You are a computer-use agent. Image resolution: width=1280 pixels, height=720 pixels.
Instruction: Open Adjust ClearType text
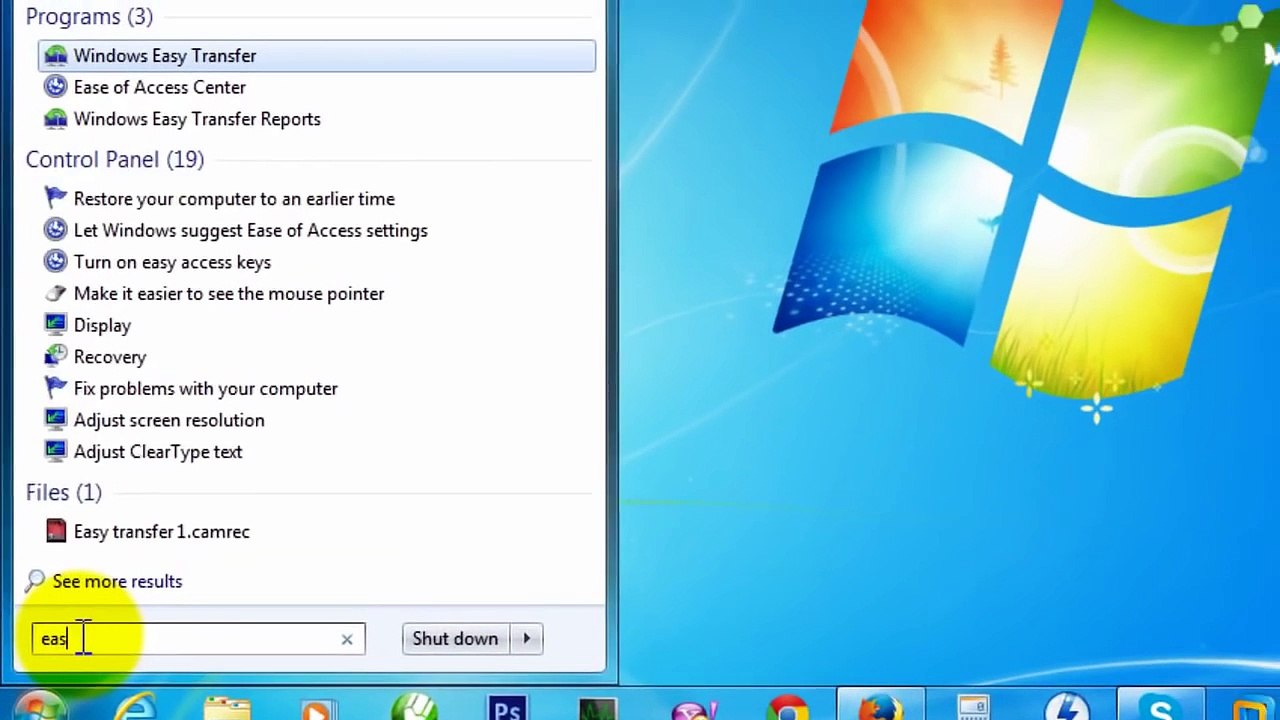pyautogui.click(x=158, y=452)
